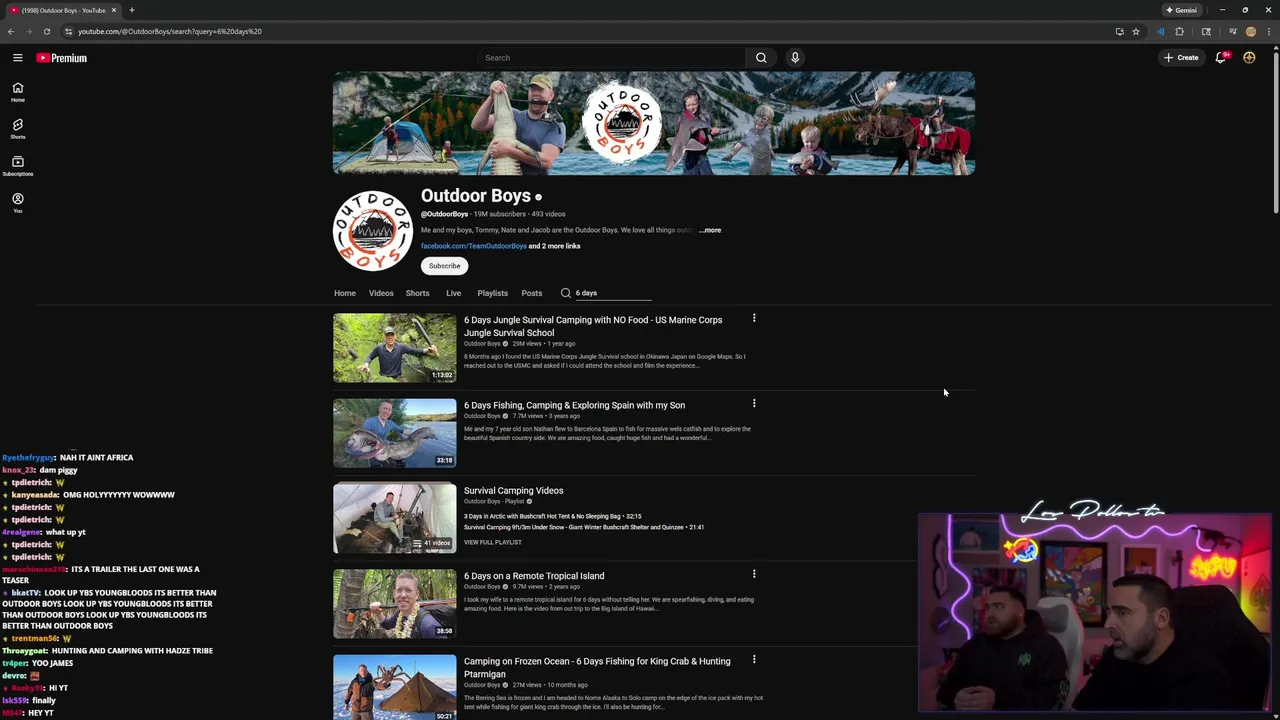Screen dimensions: 1280x720
Task: Open options for Exploring Spain video
Action: point(754,403)
